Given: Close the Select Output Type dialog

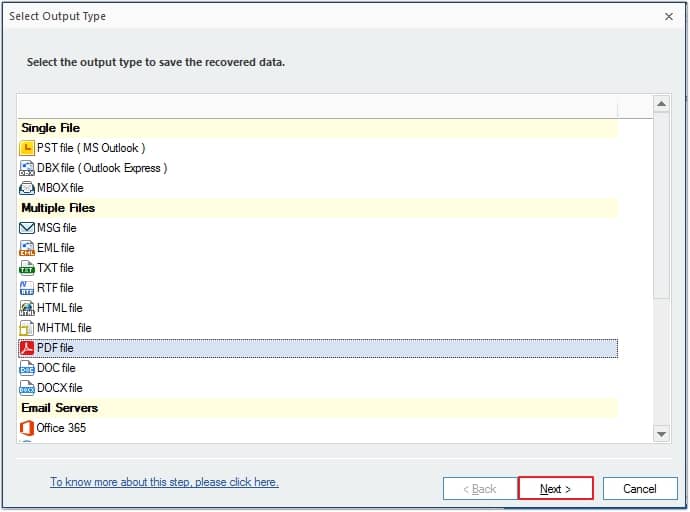Looking at the screenshot, I should pyautogui.click(x=669, y=17).
